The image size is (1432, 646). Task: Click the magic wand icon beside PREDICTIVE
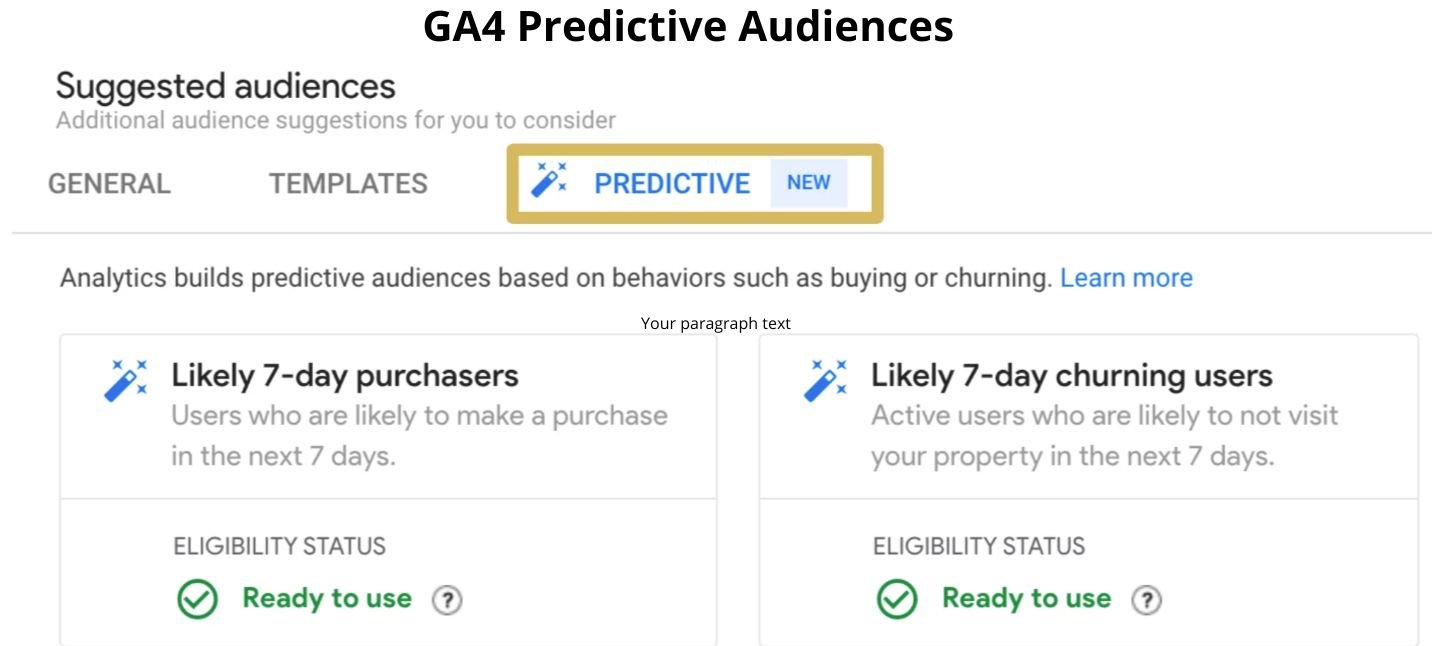[550, 180]
